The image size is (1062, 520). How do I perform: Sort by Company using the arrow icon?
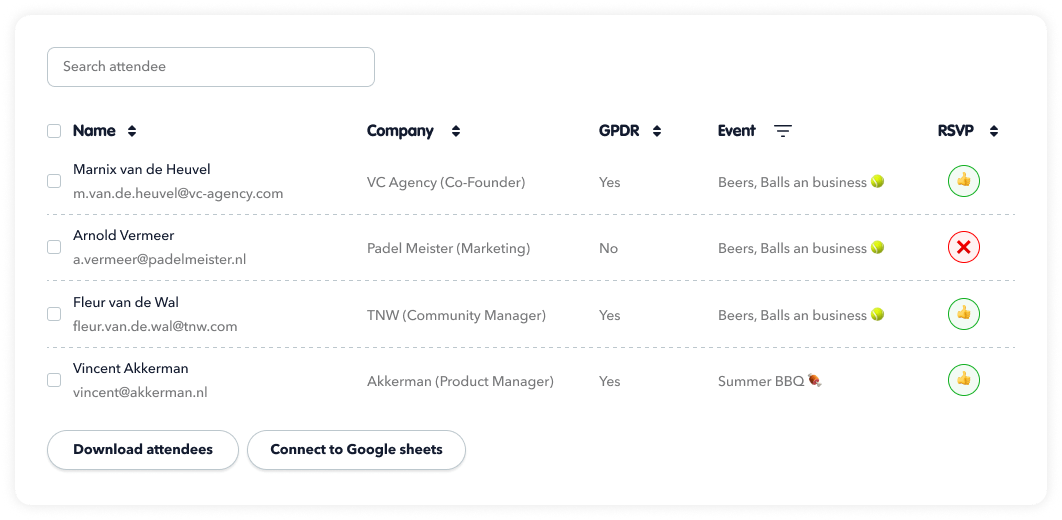point(456,131)
